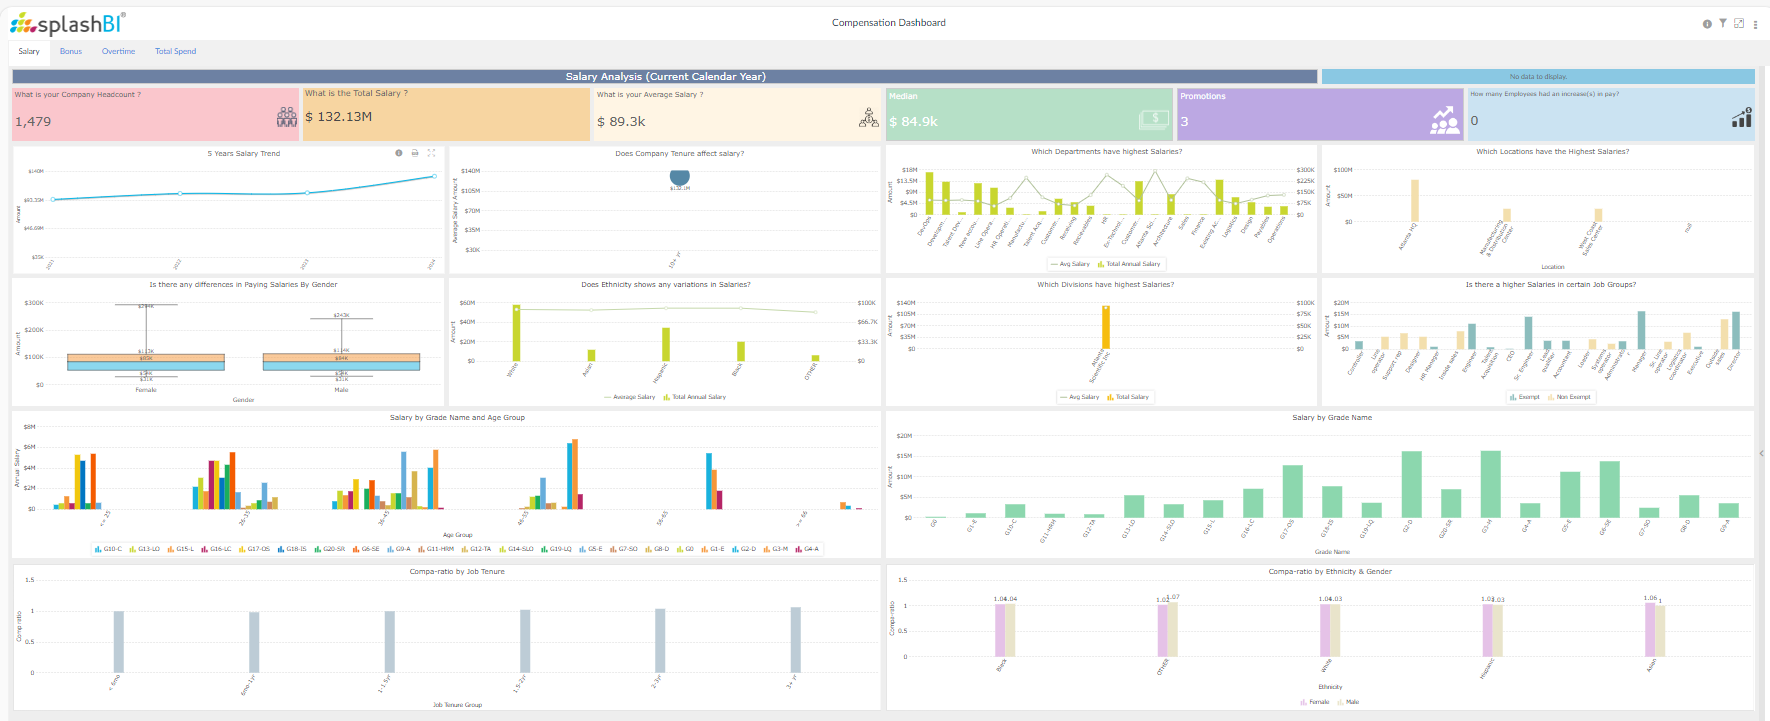
Task: Click the blue bubble in Company Tenure chart
Action: (679, 177)
